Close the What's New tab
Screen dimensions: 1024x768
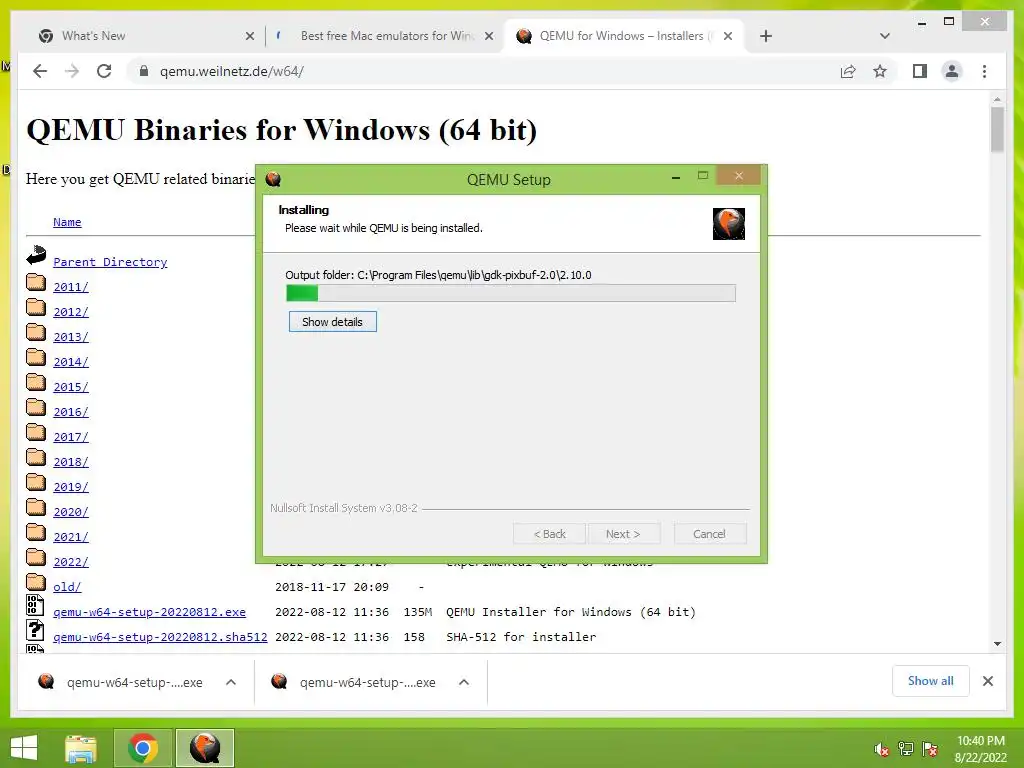click(249, 36)
